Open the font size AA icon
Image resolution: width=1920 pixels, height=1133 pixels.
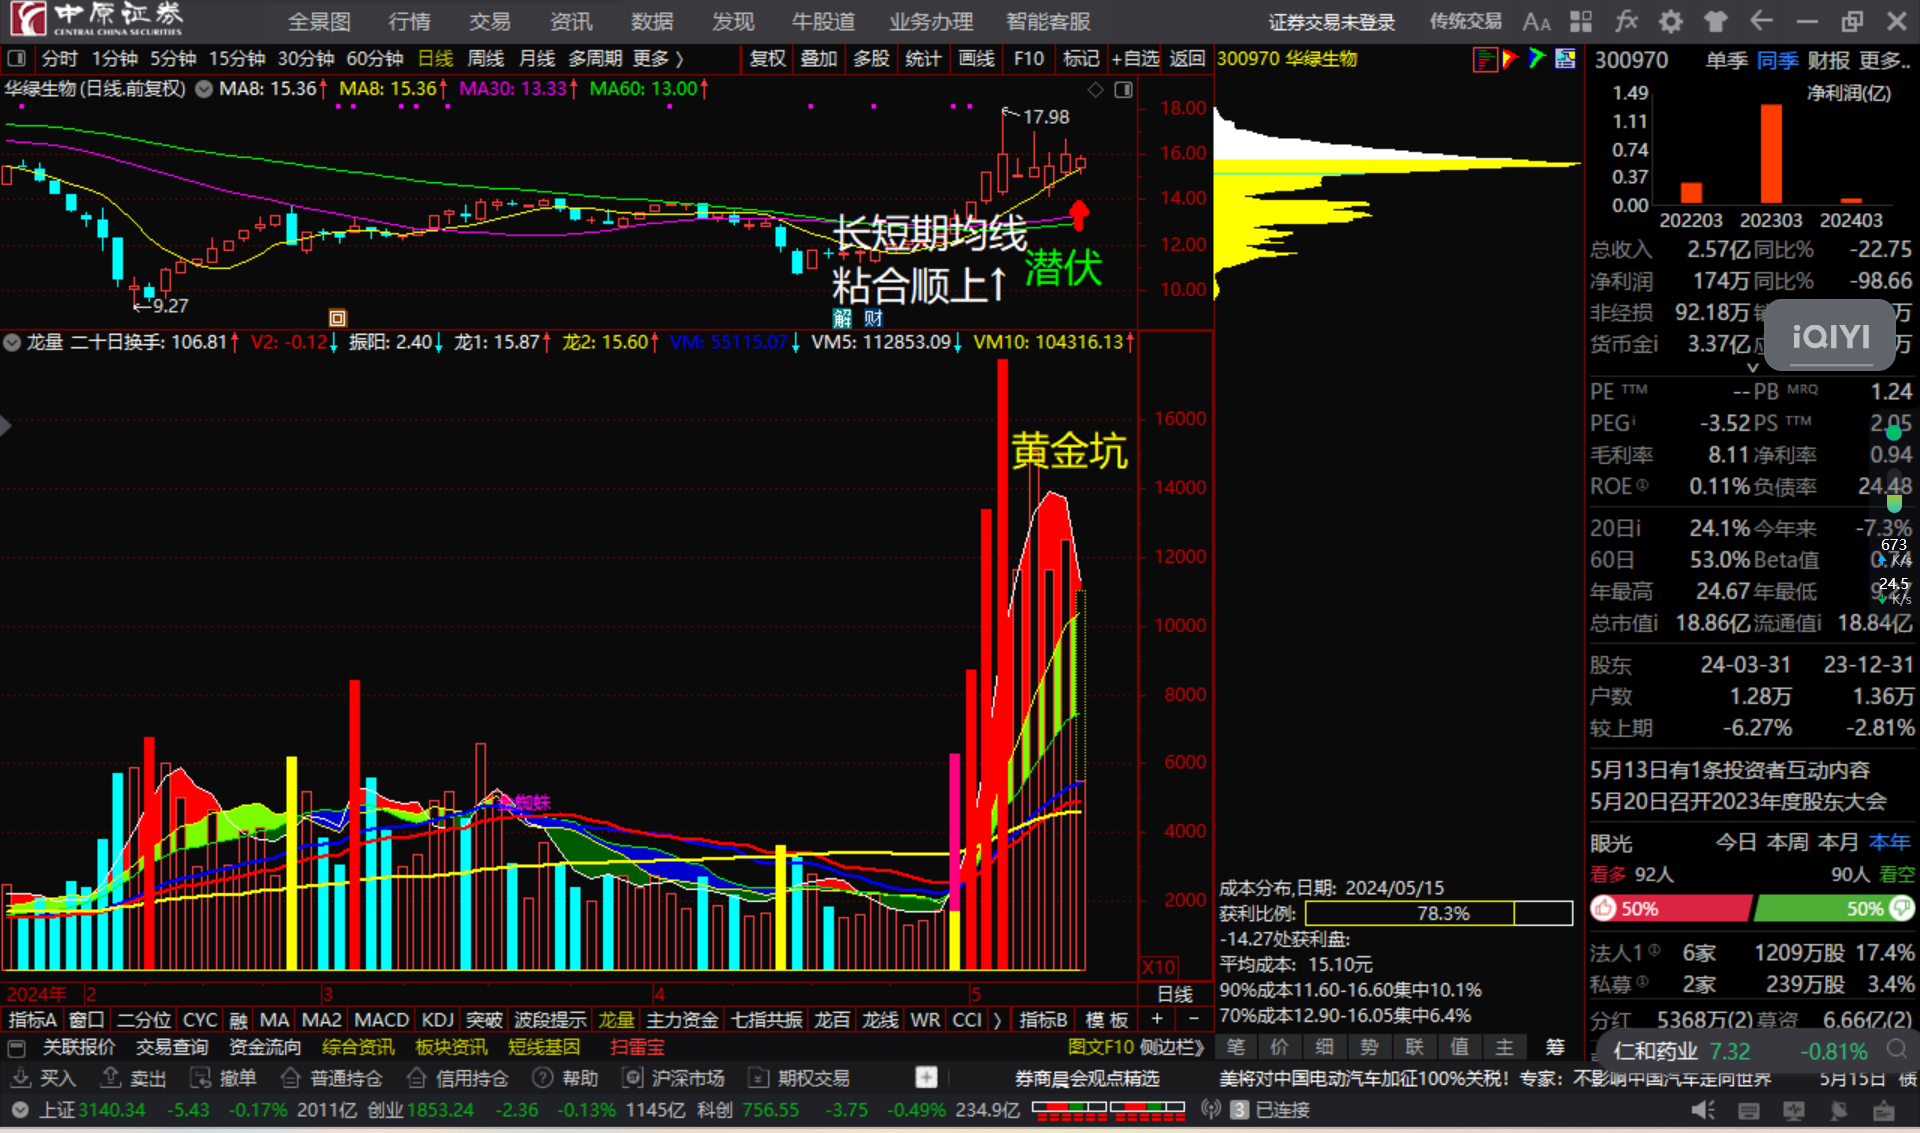1536,22
